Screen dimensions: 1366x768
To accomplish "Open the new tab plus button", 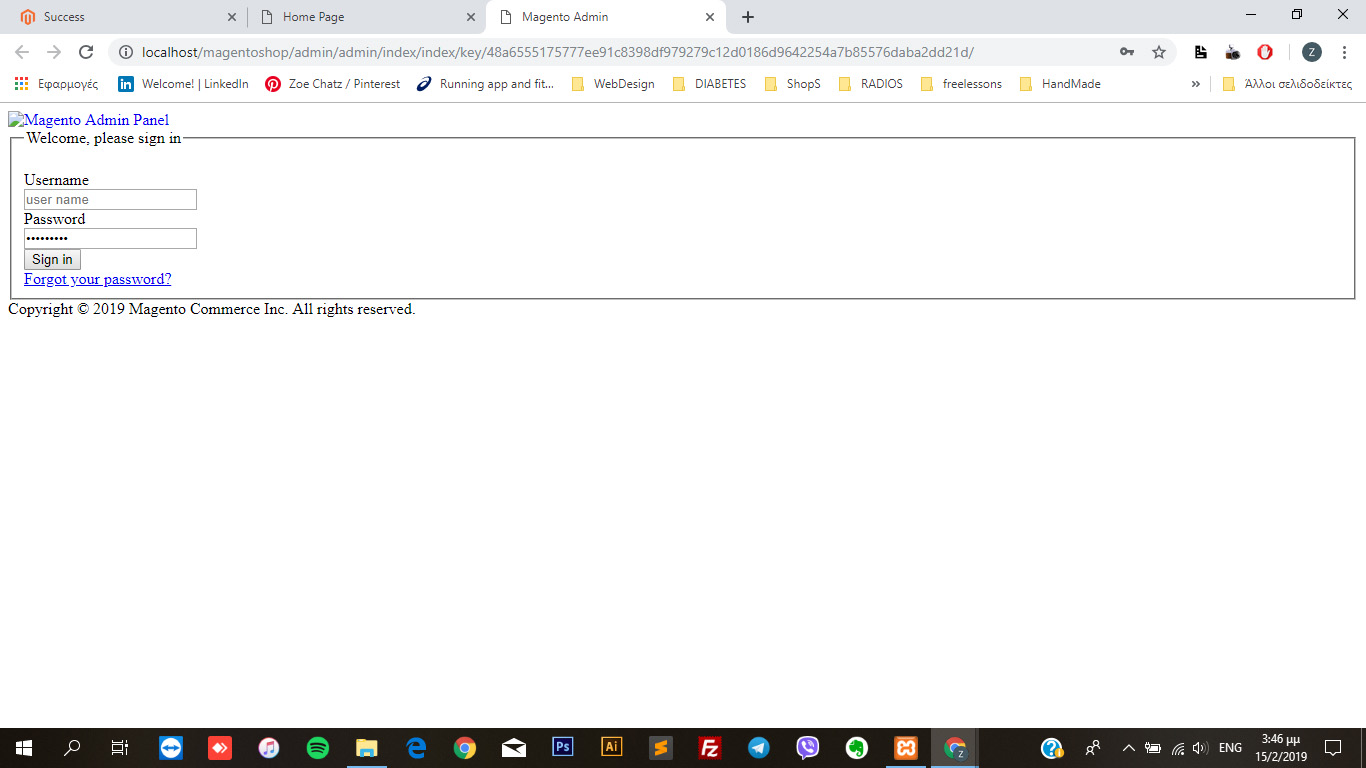I will tap(748, 17).
